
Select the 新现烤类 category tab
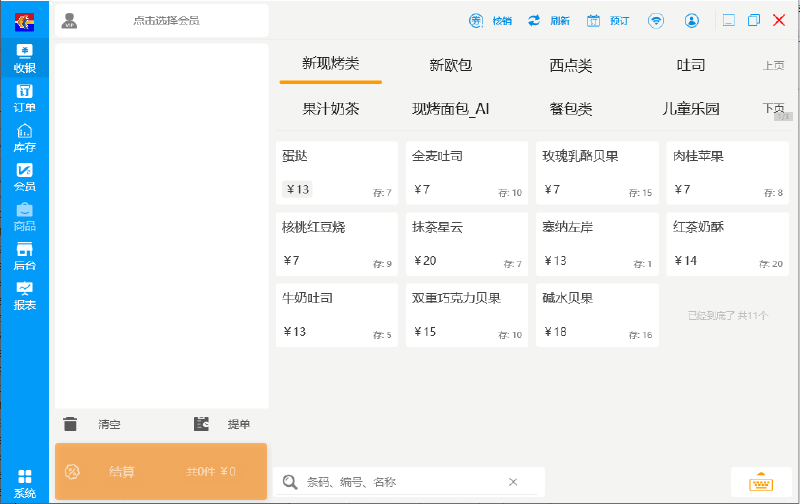coord(331,64)
